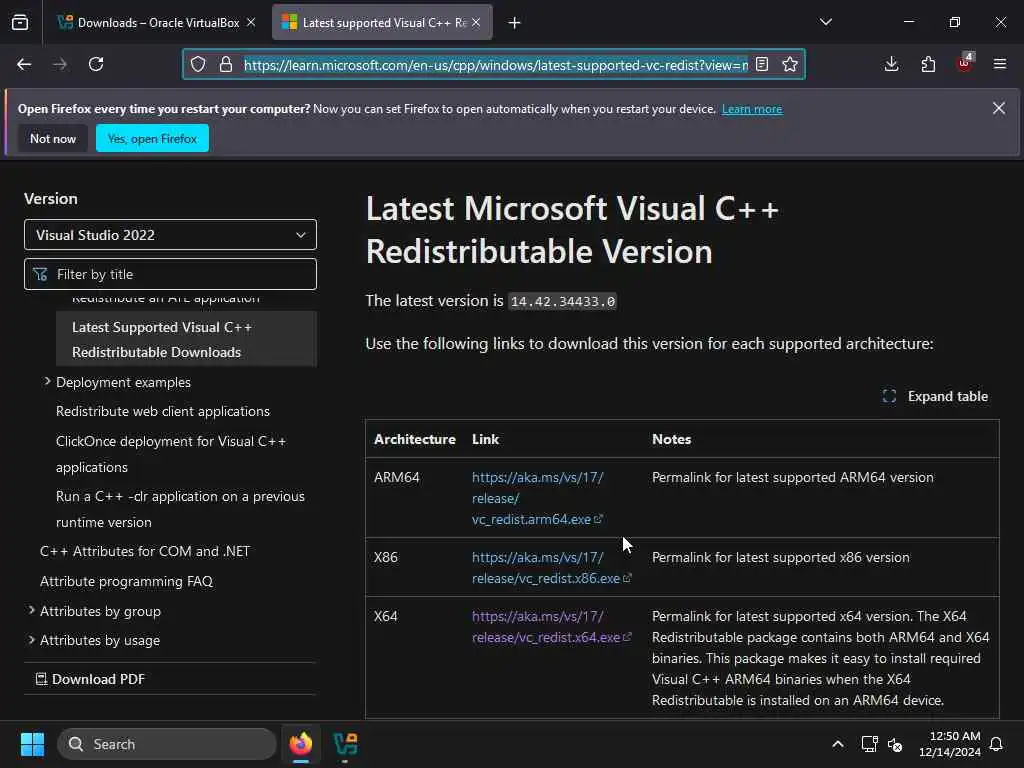Open extensions puzzle icon
The image size is (1024, 768).
[x=928, y=64]
